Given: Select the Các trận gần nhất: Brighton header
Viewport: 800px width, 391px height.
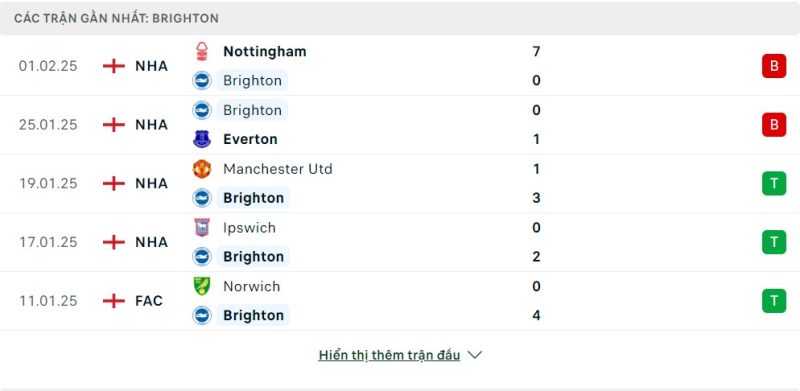Looking at the screenshot, I should pyautogui.click(x=116, y=18).
